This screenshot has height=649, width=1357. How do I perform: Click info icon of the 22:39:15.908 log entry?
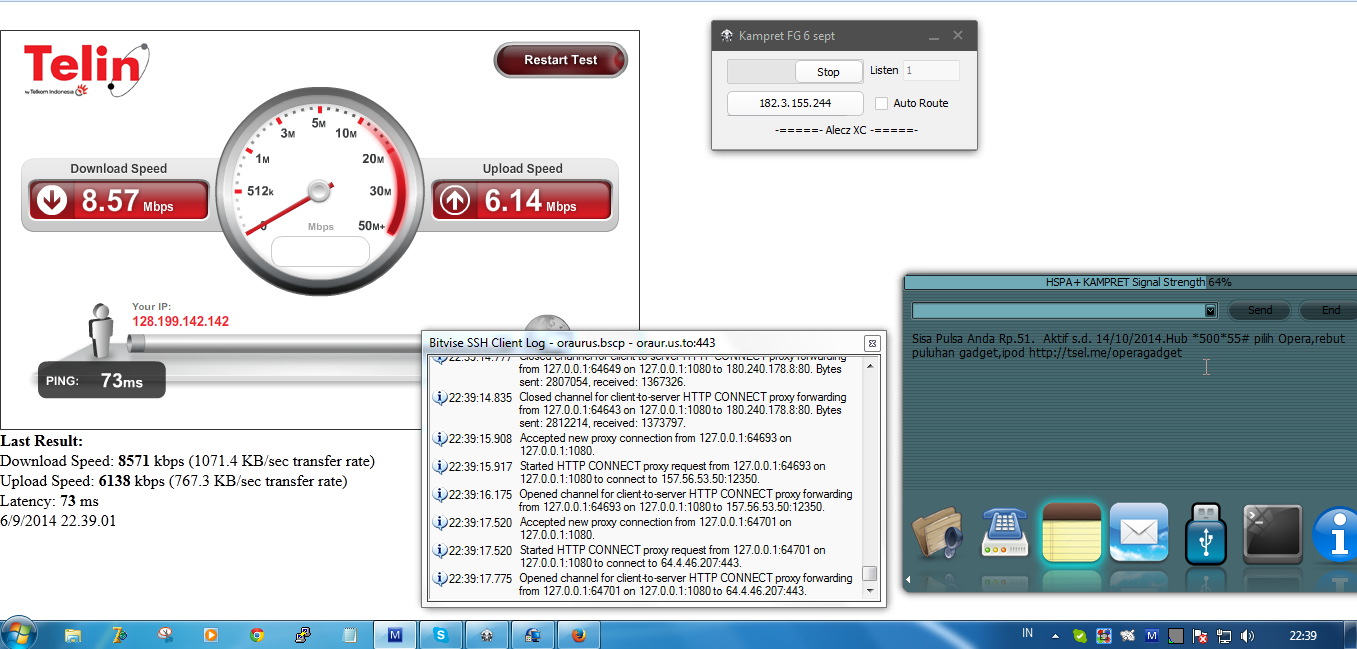coord(439,438)
